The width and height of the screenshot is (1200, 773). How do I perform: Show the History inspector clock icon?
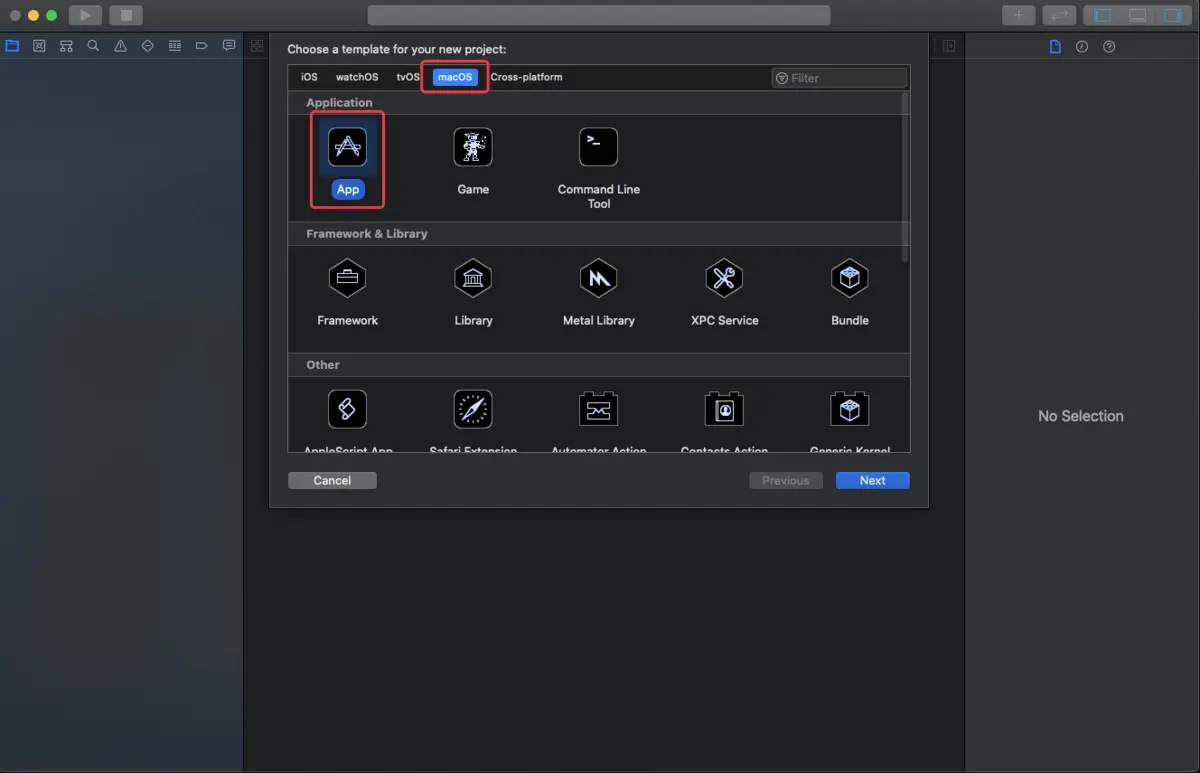pyautogui.click(x=1082, y=47)
